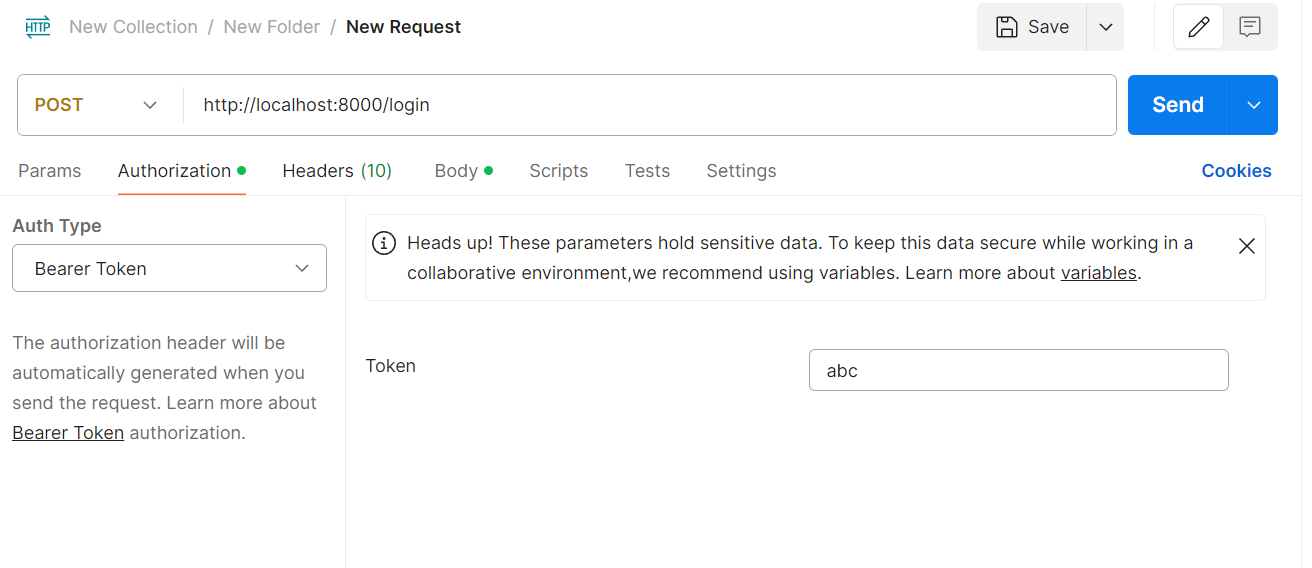Screen dimensions: 1312x568
Task: Go to the Scripts tab
Action: [x=558, y=171]
